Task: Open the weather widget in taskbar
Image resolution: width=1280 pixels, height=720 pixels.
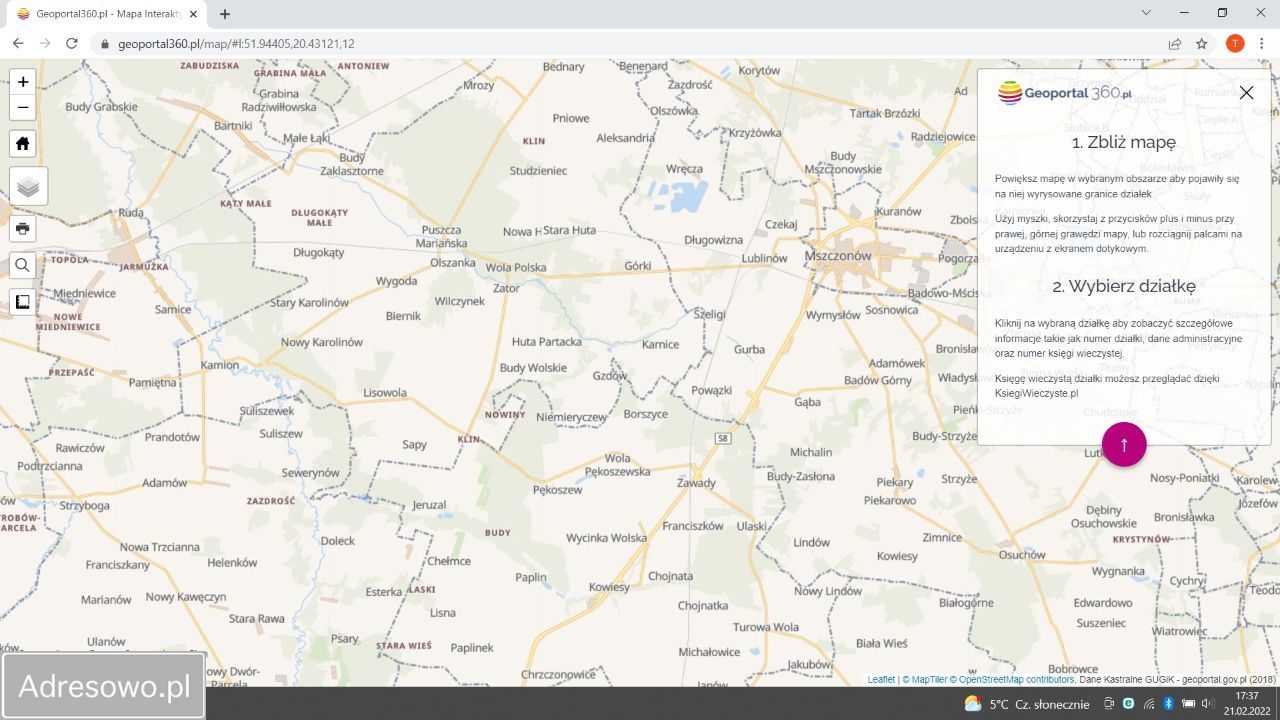Action: (1027, 704)
